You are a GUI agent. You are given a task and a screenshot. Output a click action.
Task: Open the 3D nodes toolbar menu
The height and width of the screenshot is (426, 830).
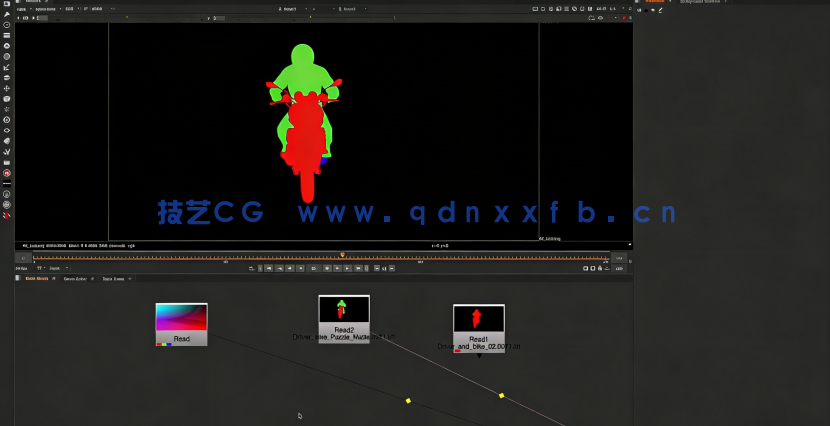[7, 99]
